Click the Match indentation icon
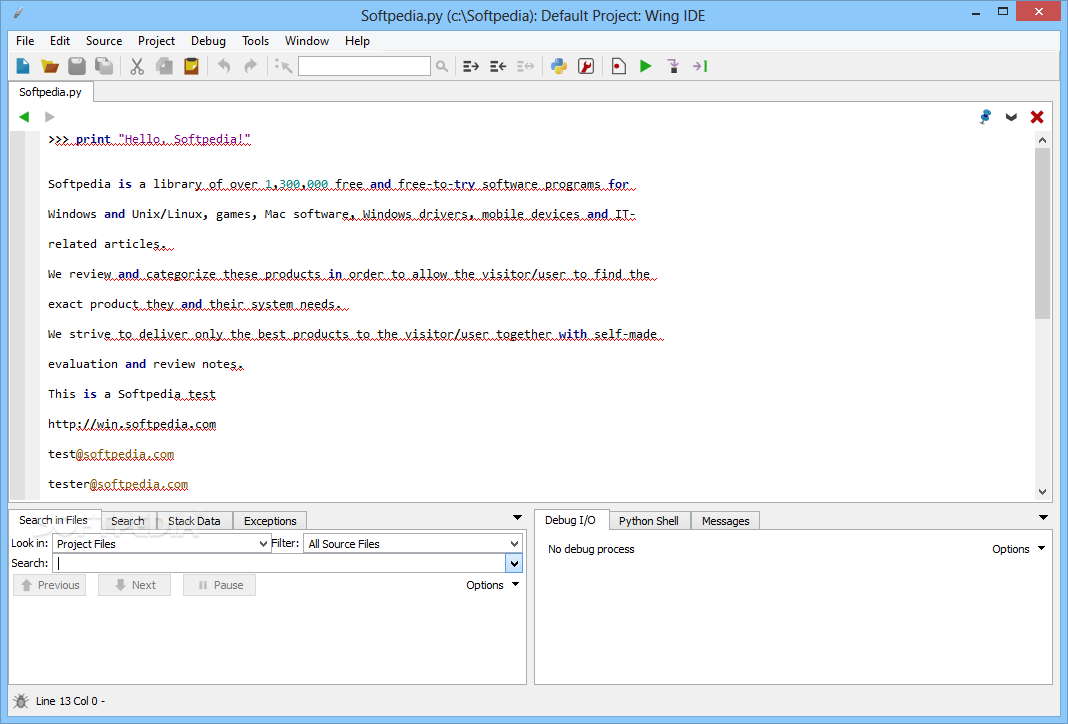This screenshot has width=1068, height=724. (x=525, y=66)
